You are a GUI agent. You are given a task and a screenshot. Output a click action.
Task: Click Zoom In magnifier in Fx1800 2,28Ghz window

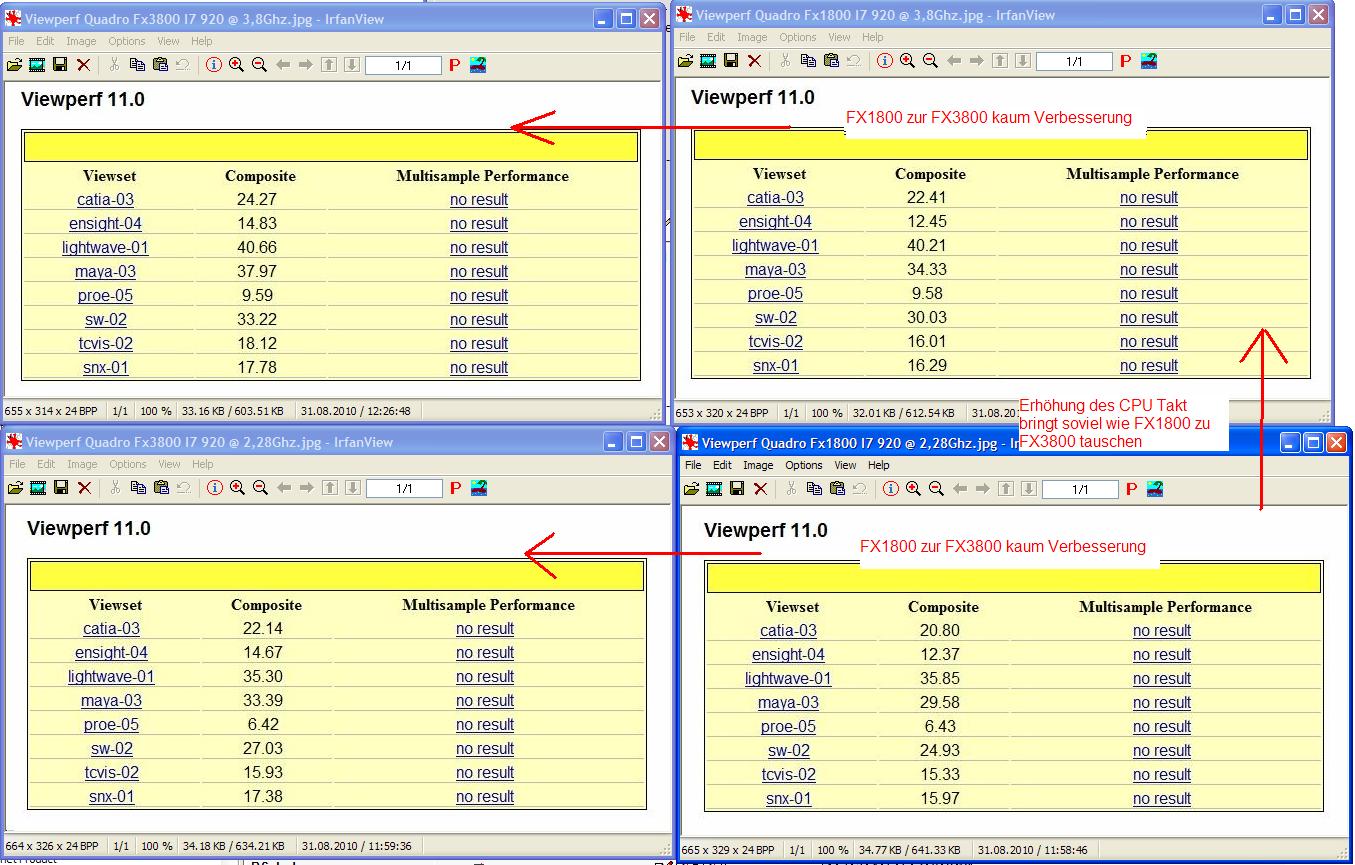tap(913, 489)
